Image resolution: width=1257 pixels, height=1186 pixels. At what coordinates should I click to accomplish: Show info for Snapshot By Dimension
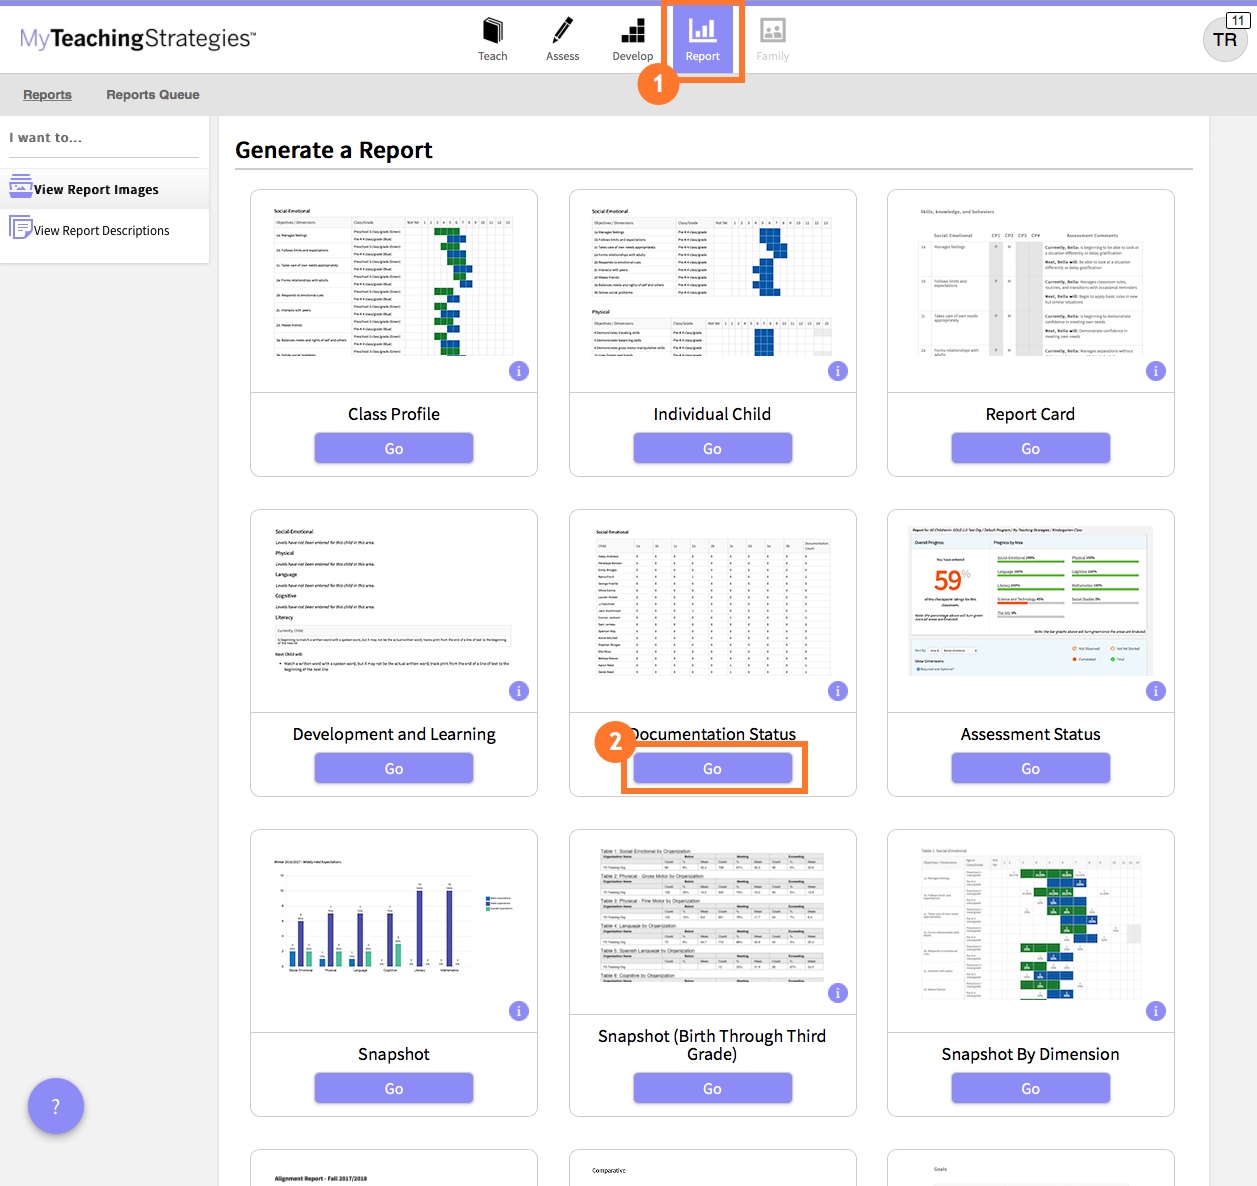pos(1156,1011)
